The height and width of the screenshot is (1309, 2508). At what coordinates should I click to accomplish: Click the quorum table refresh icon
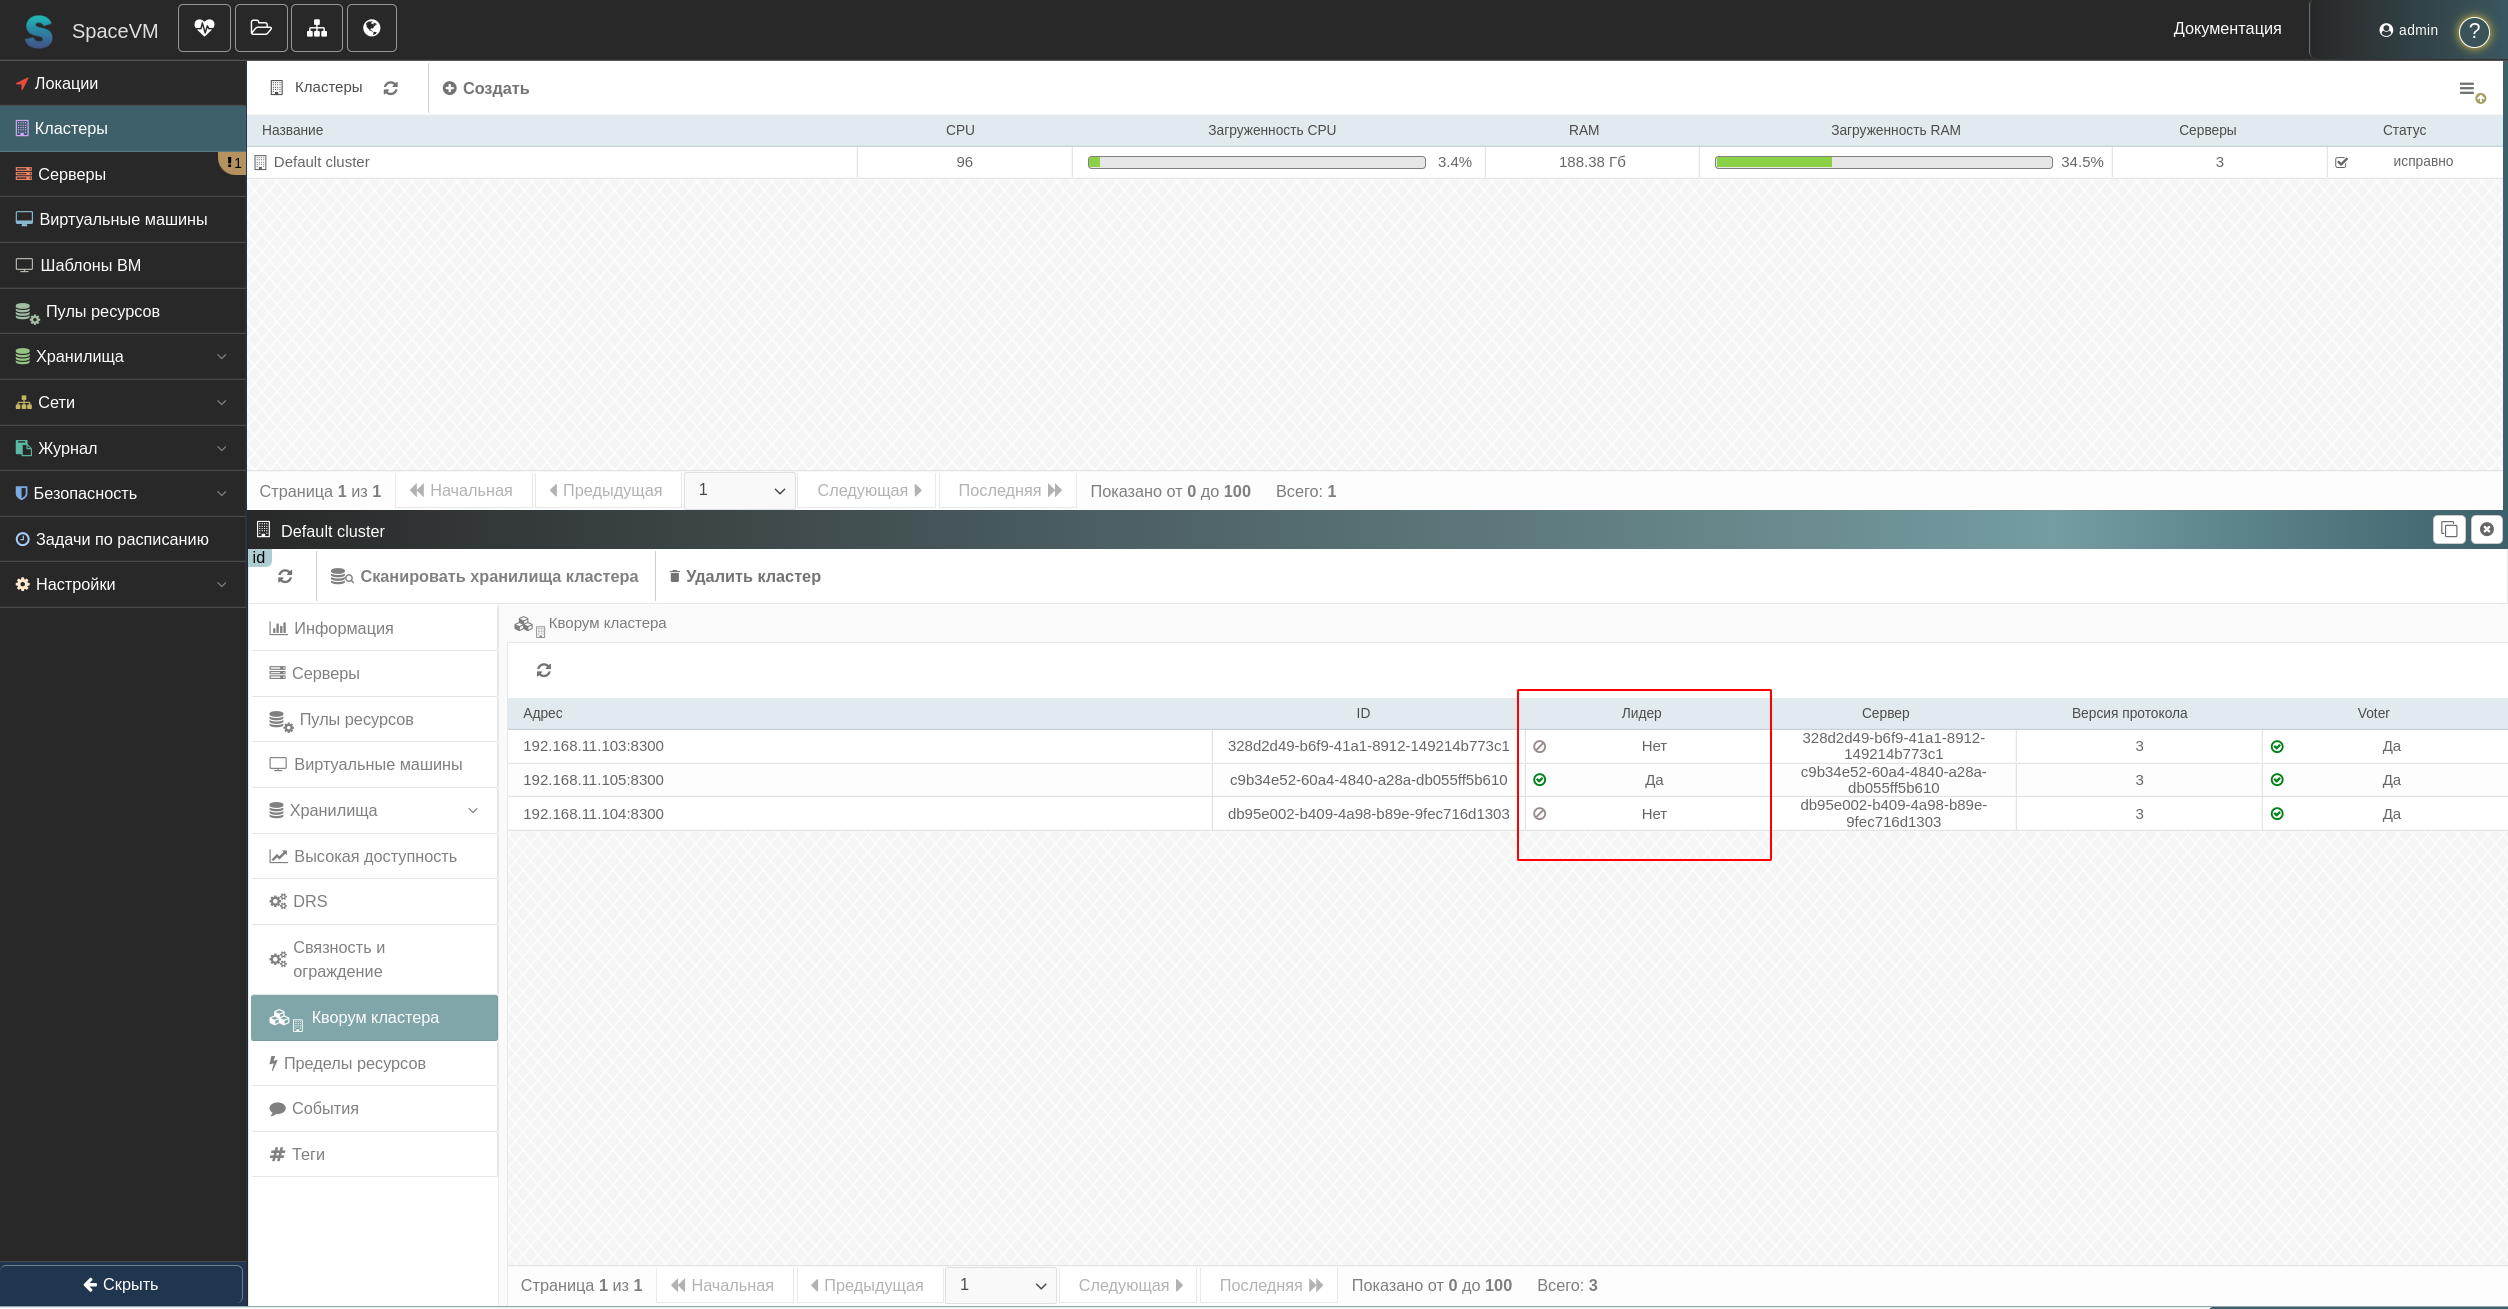point(544,670)
